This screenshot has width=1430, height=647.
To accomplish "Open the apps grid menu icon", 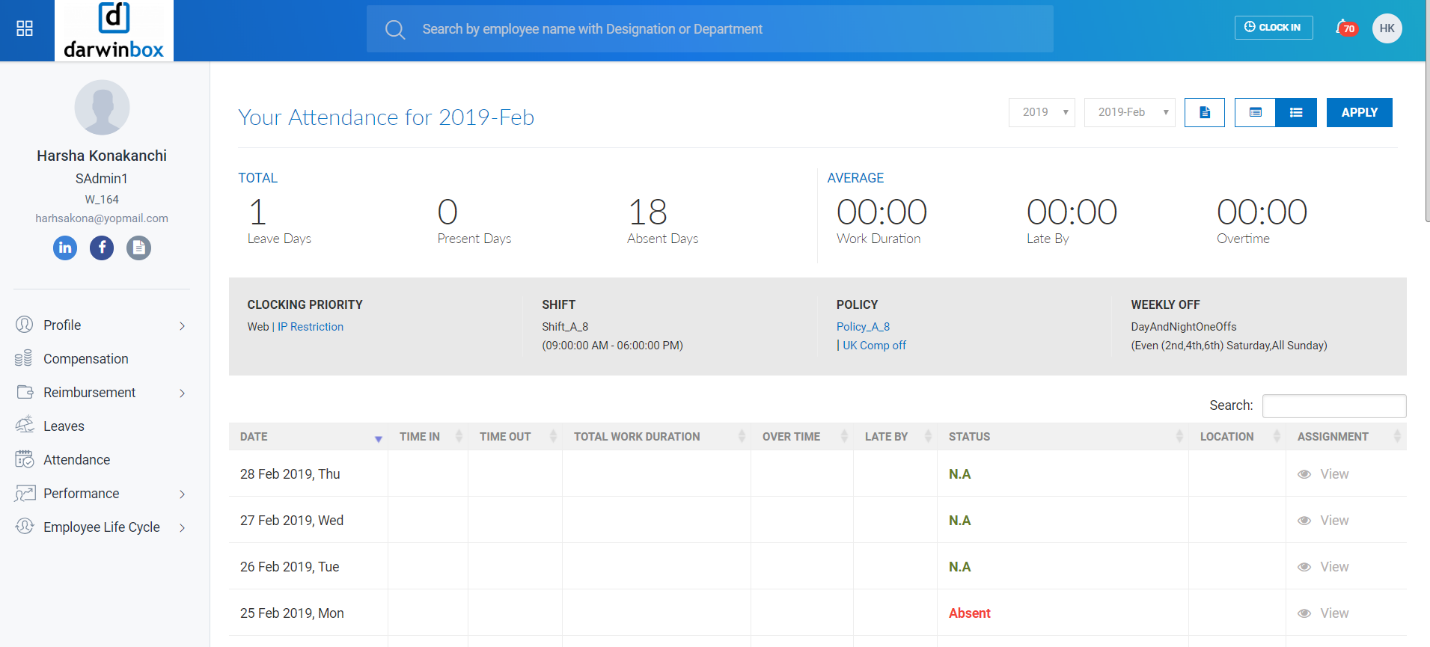I will tap(25, 29).
